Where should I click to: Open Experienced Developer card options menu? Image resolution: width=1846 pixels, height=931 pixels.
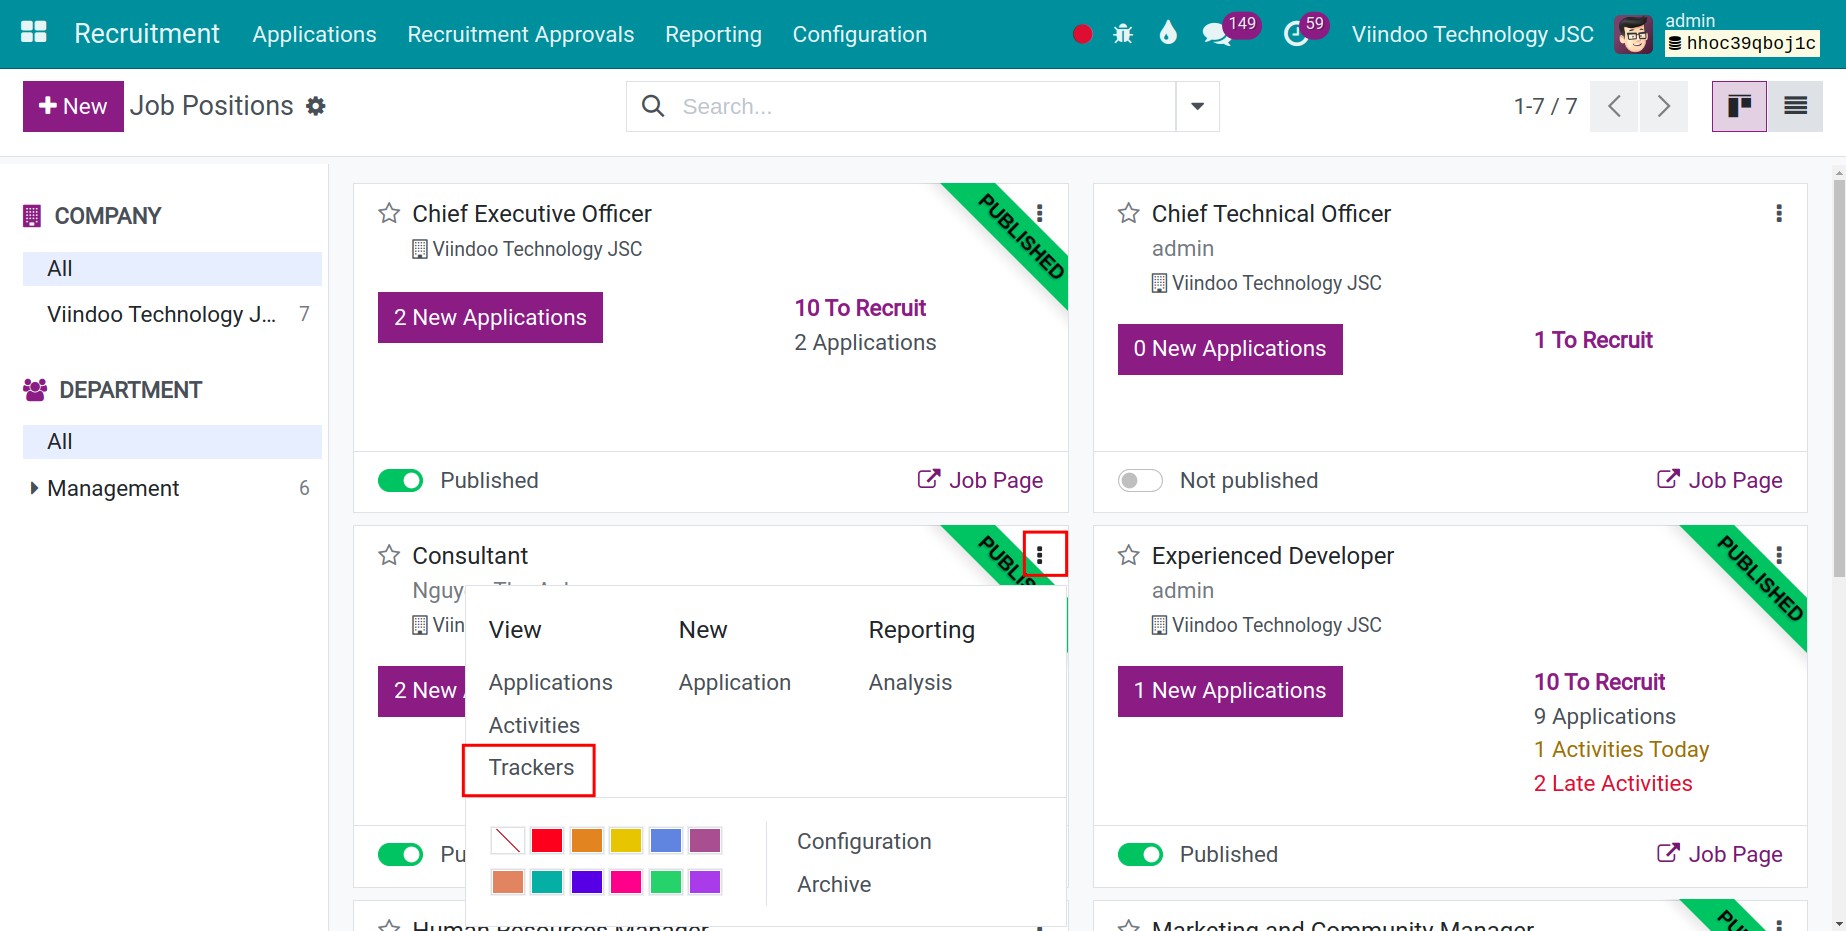coord(1779,555)
